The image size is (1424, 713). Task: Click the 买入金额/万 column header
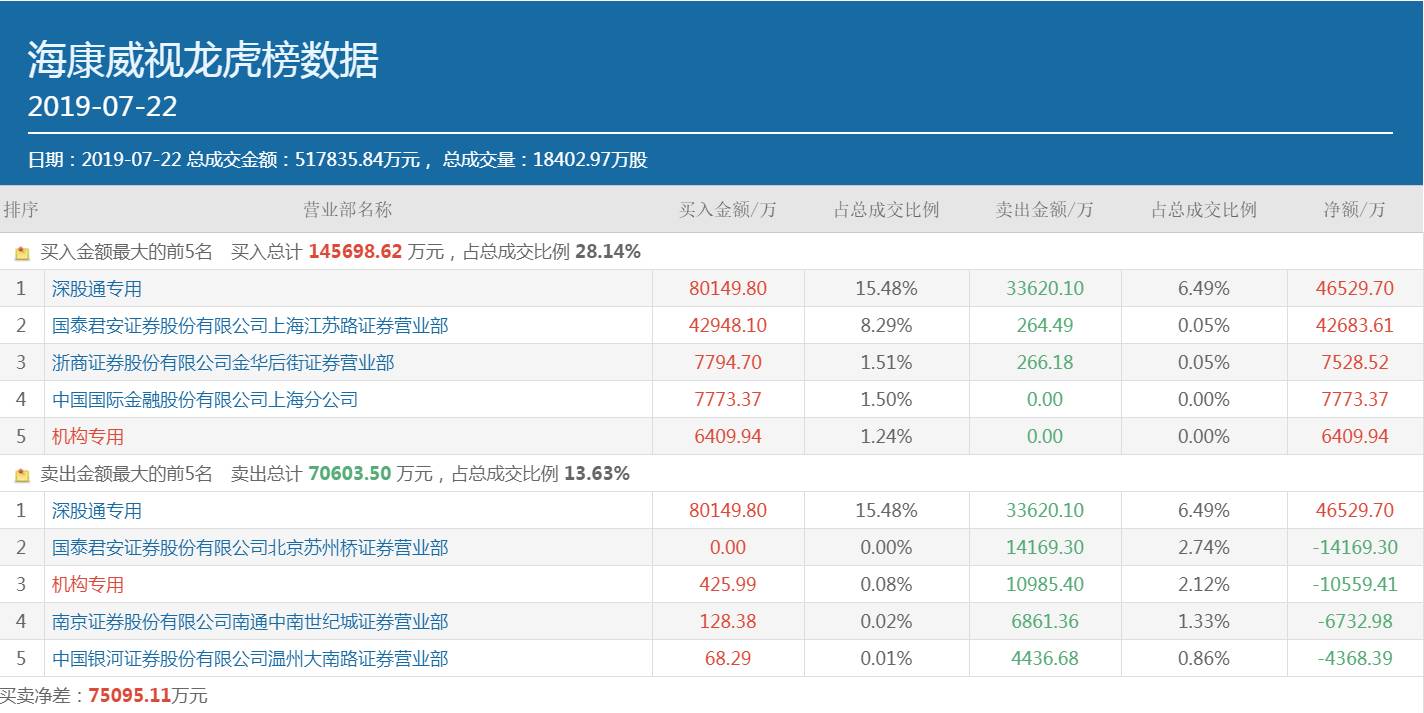pyautogui.click(x=728, y=210)
